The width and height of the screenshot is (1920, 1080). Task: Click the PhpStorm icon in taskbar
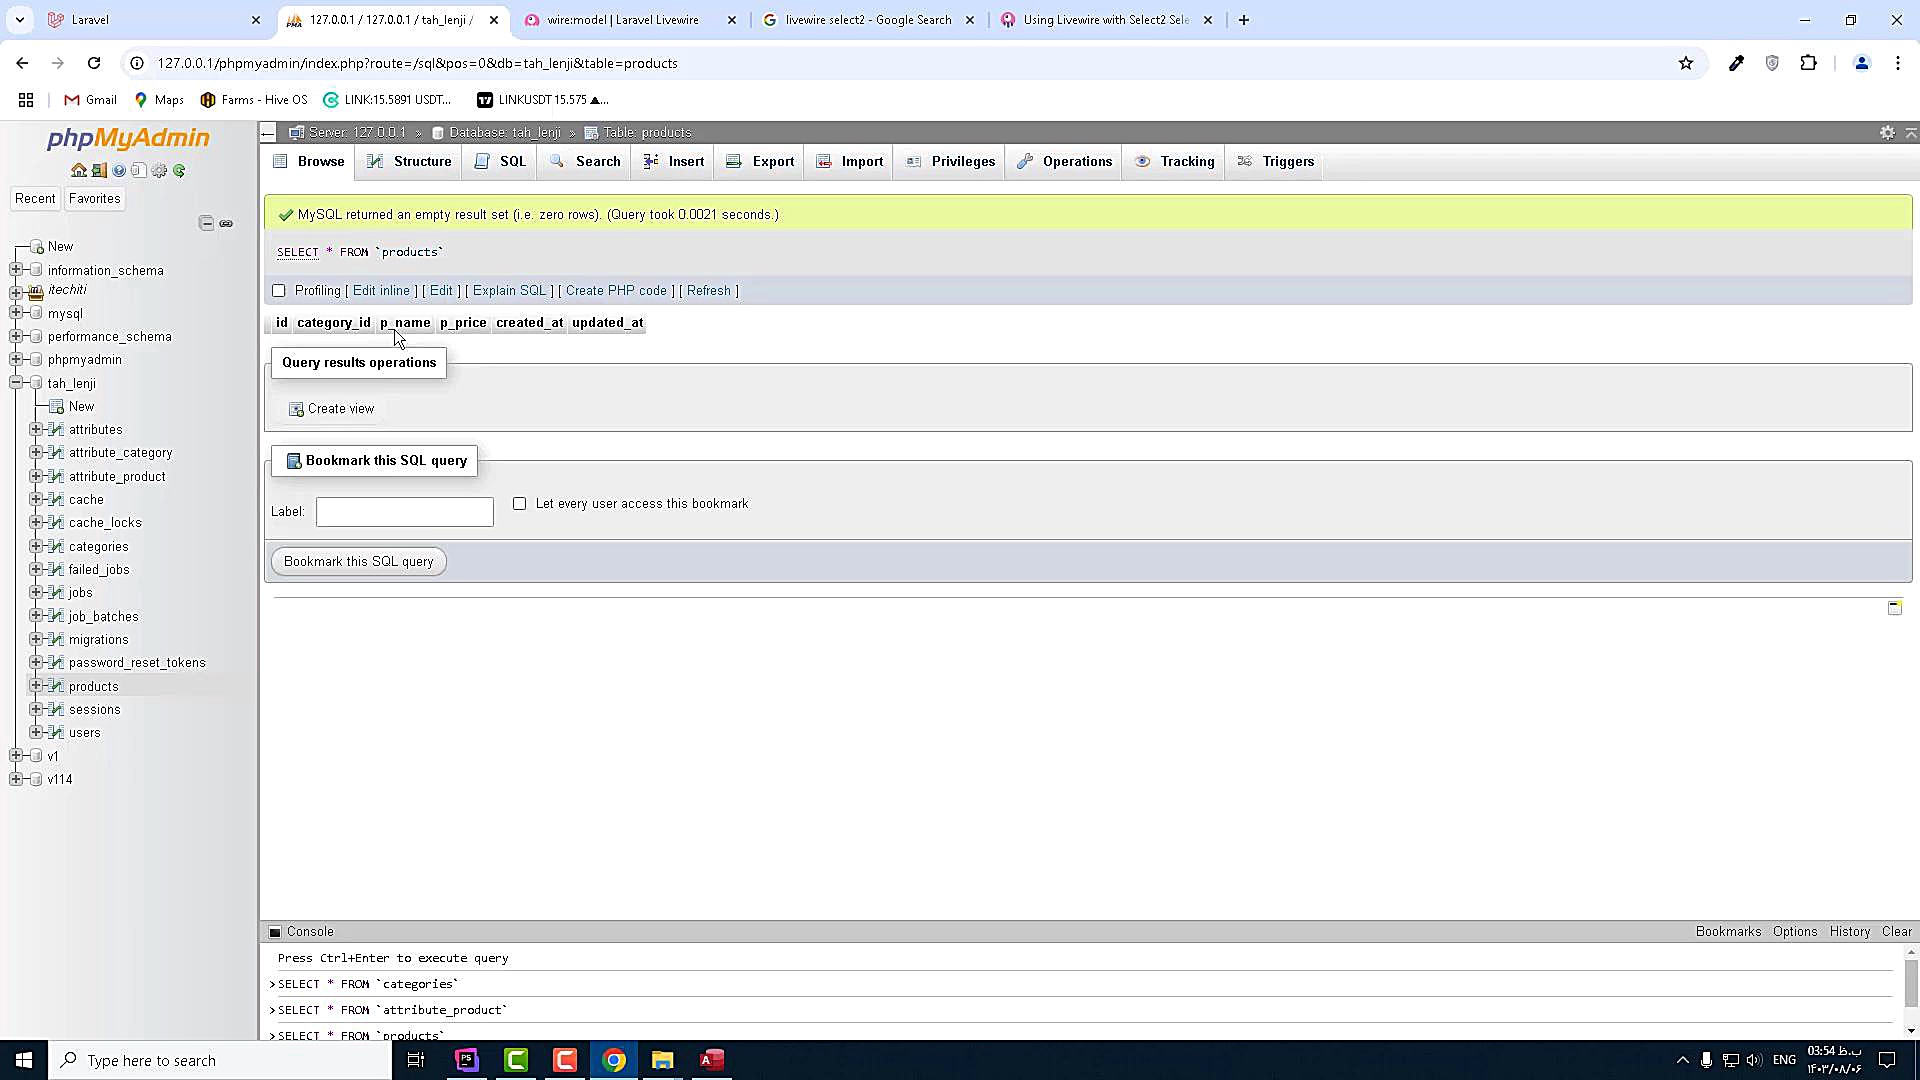[466, 1060]
